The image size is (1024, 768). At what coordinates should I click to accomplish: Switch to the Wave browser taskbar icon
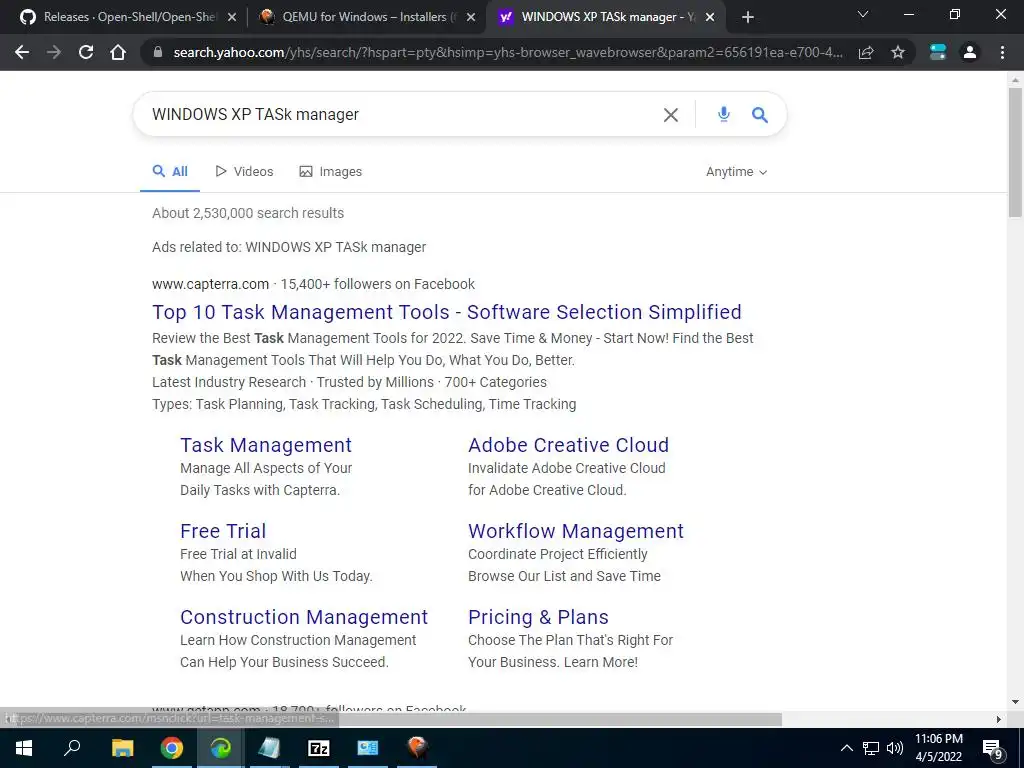point(220,748)
